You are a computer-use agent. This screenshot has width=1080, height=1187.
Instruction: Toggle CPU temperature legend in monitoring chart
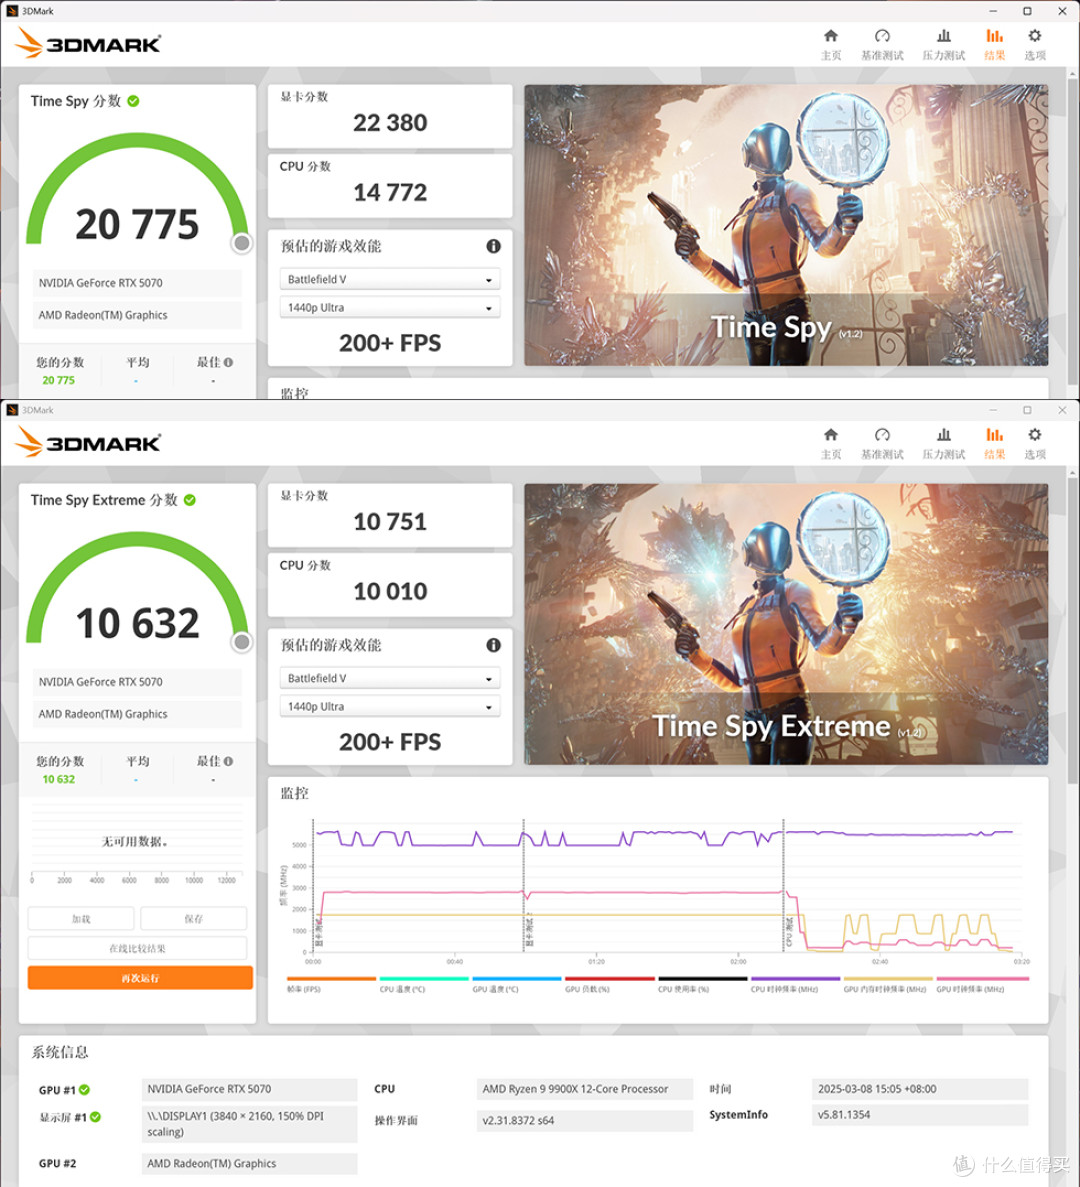[424, 983]
